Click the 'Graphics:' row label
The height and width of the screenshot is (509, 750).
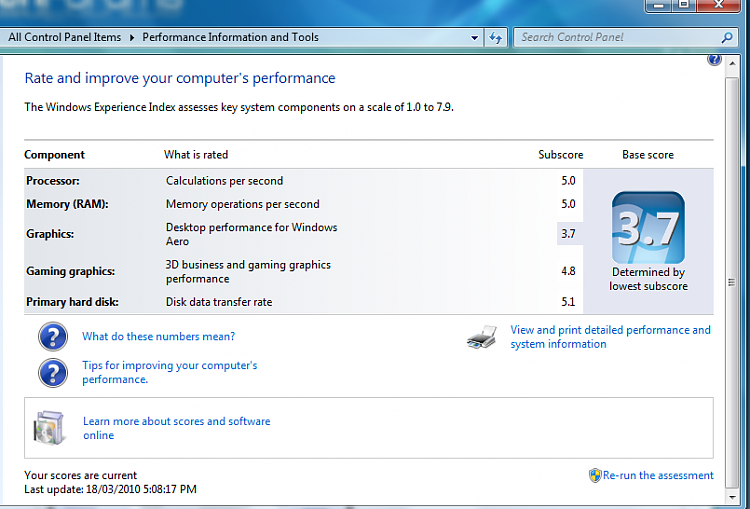tap(50, 234)
